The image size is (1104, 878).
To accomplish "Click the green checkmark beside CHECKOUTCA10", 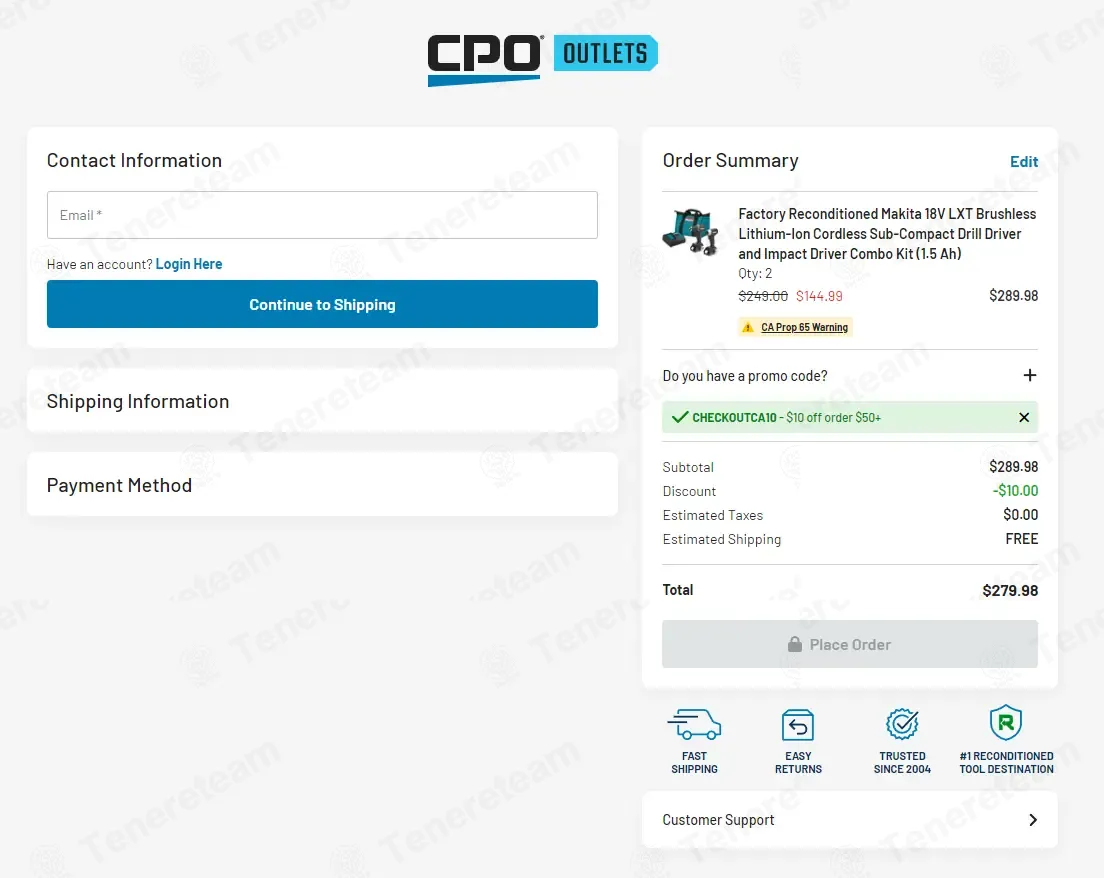I will [679, 418].
